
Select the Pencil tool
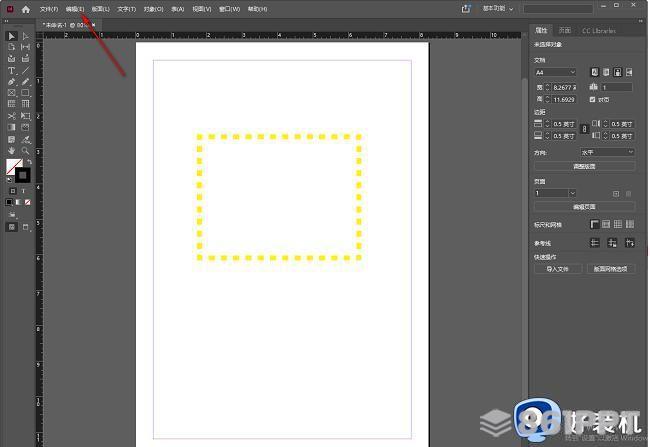(26, 82)
